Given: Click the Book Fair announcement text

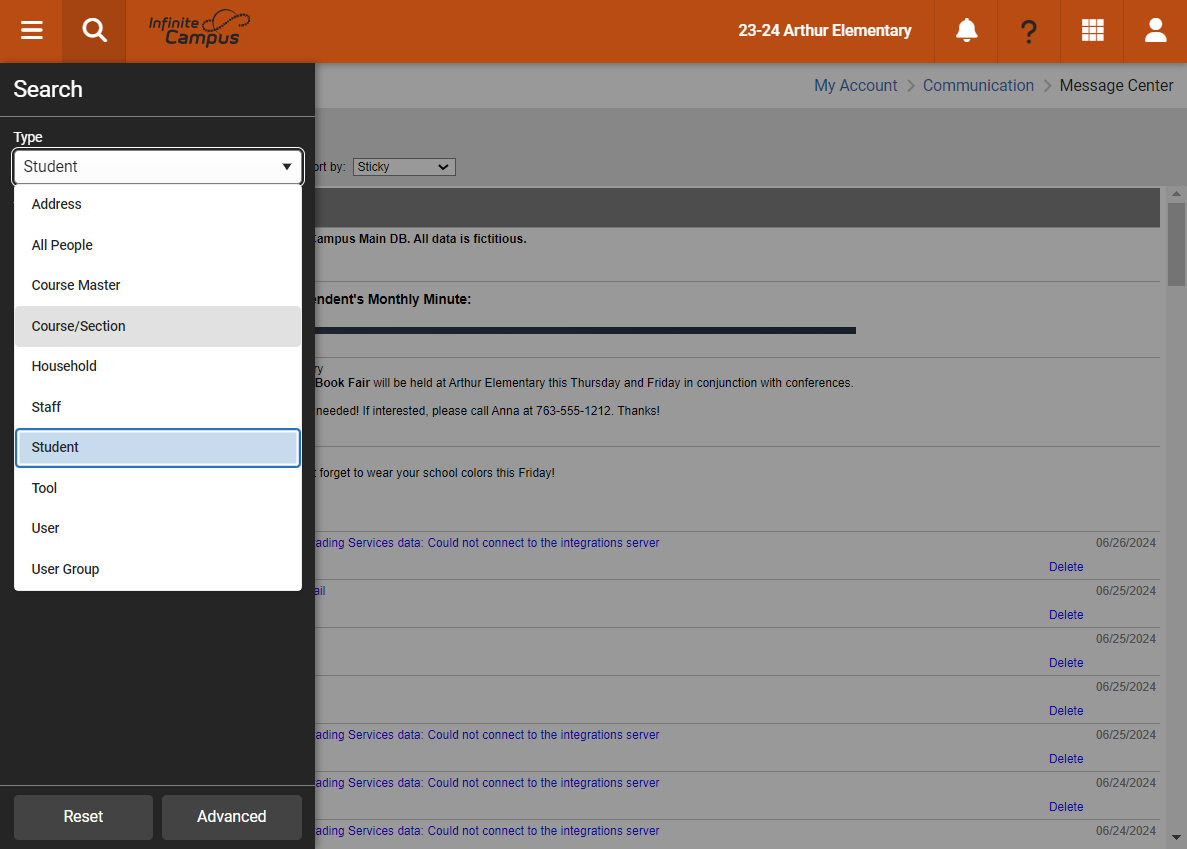Looking at the screenshot, I should tap(584, 383).
